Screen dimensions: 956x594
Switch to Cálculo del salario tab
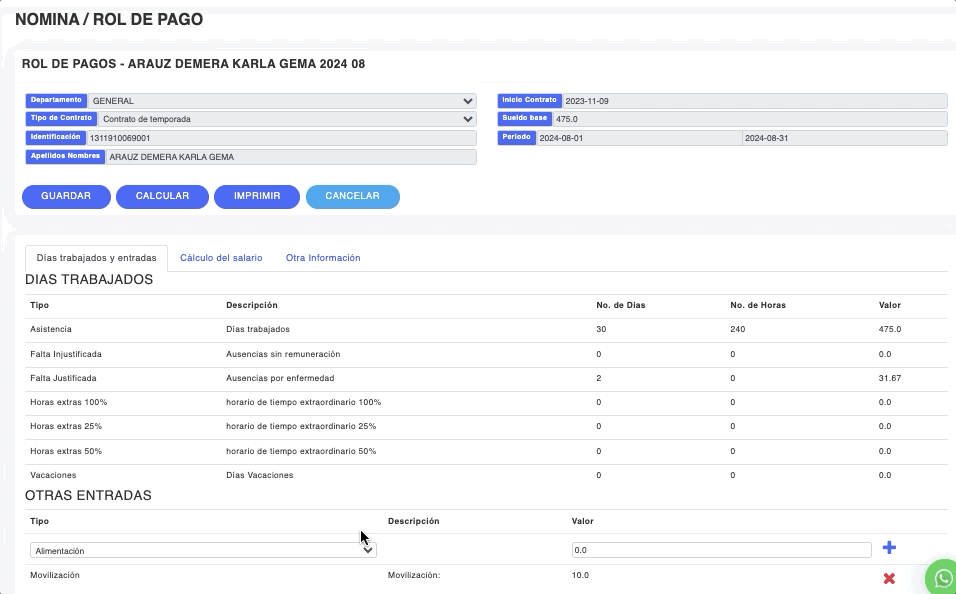coord(221,258)
